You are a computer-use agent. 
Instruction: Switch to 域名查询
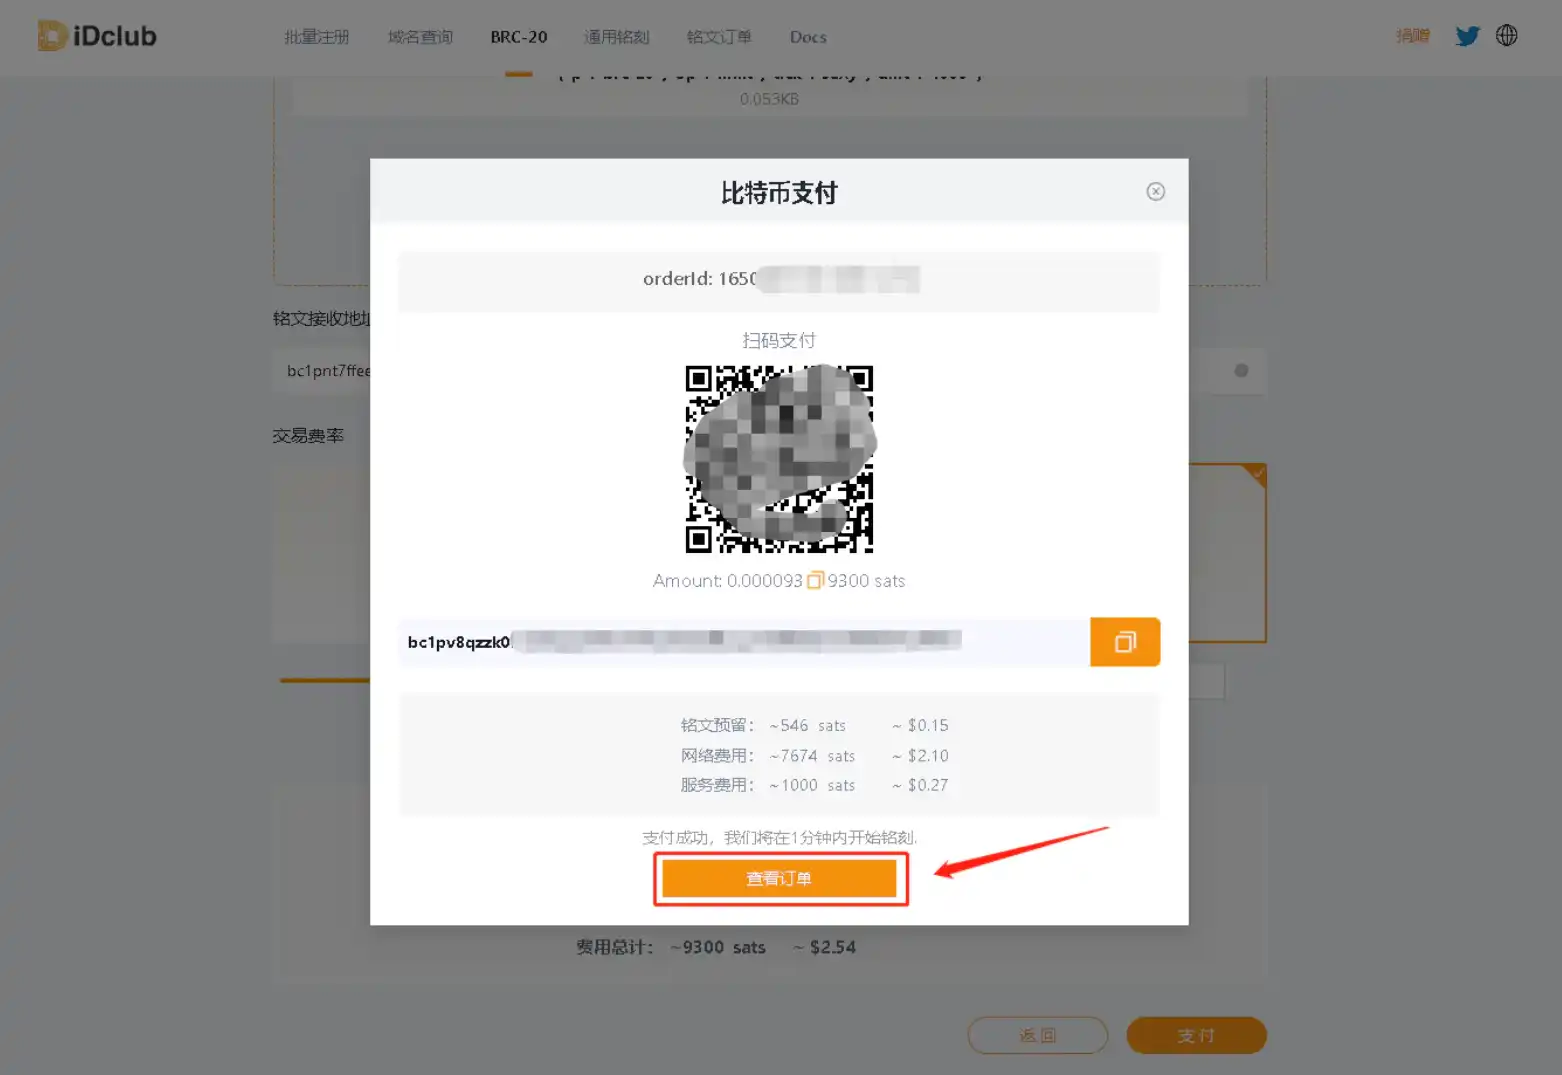pos(419,37)
